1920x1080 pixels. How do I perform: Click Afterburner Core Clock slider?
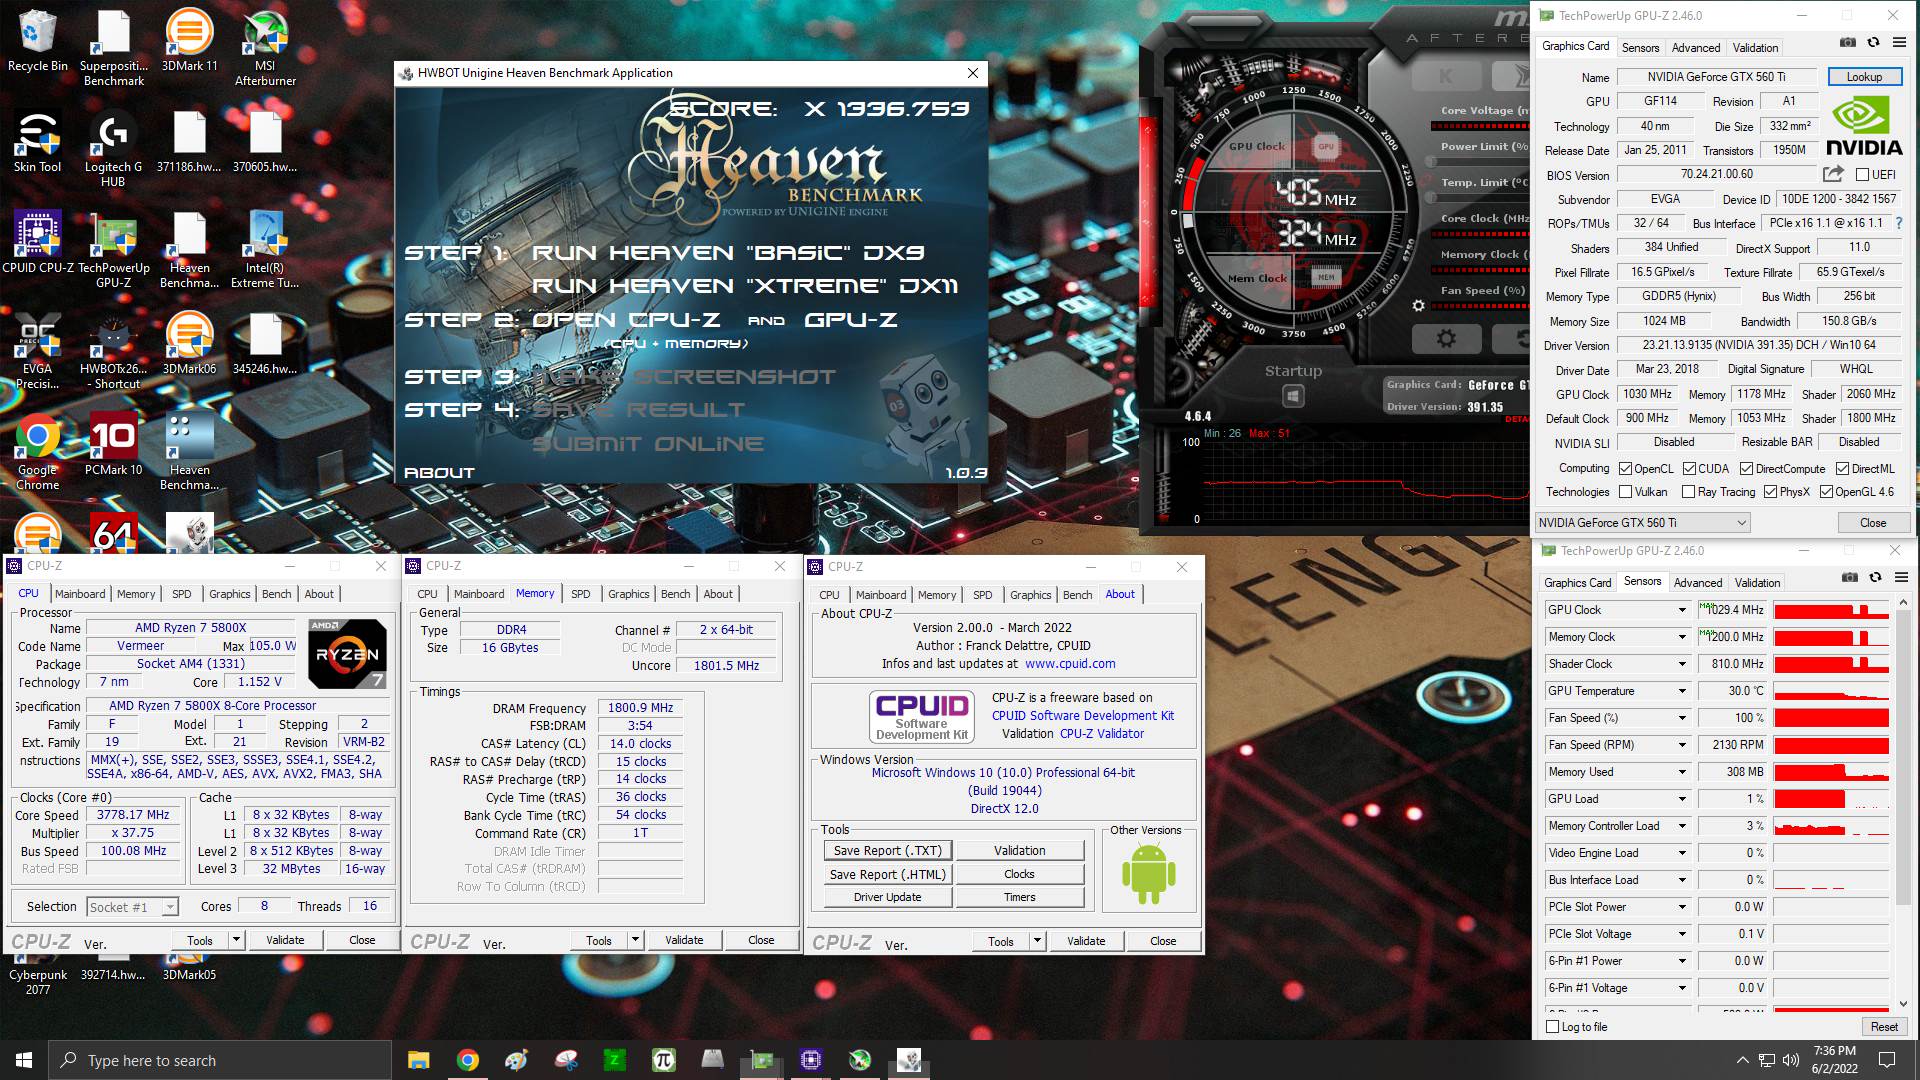click(x=1480, y=235)
